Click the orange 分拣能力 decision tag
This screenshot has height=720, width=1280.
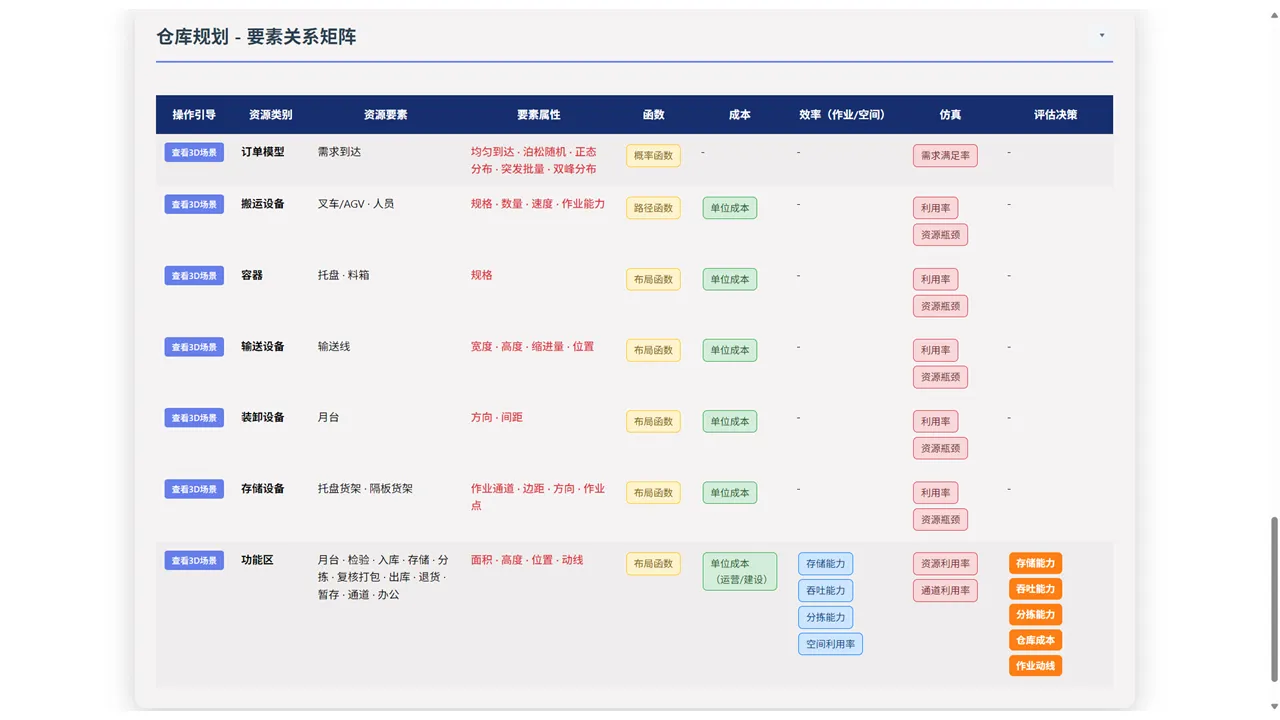click(x=1035, y=615)
